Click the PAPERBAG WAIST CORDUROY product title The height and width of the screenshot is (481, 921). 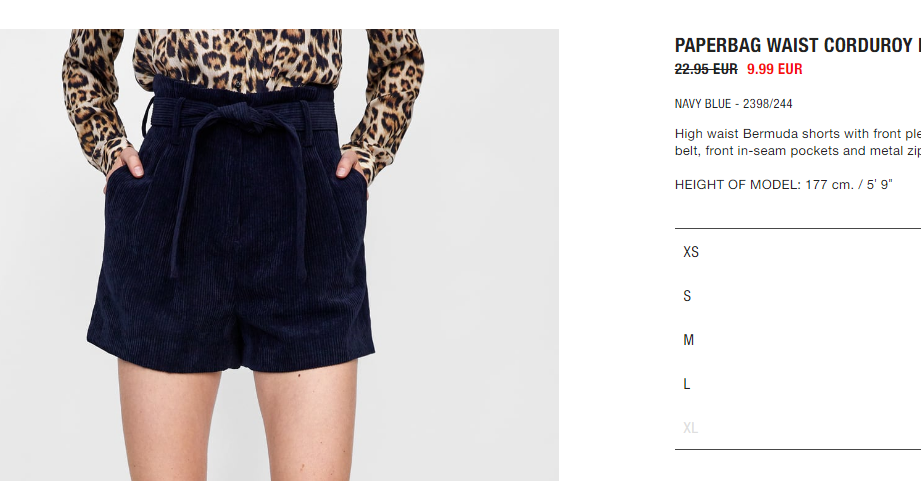tap(798, 45)
